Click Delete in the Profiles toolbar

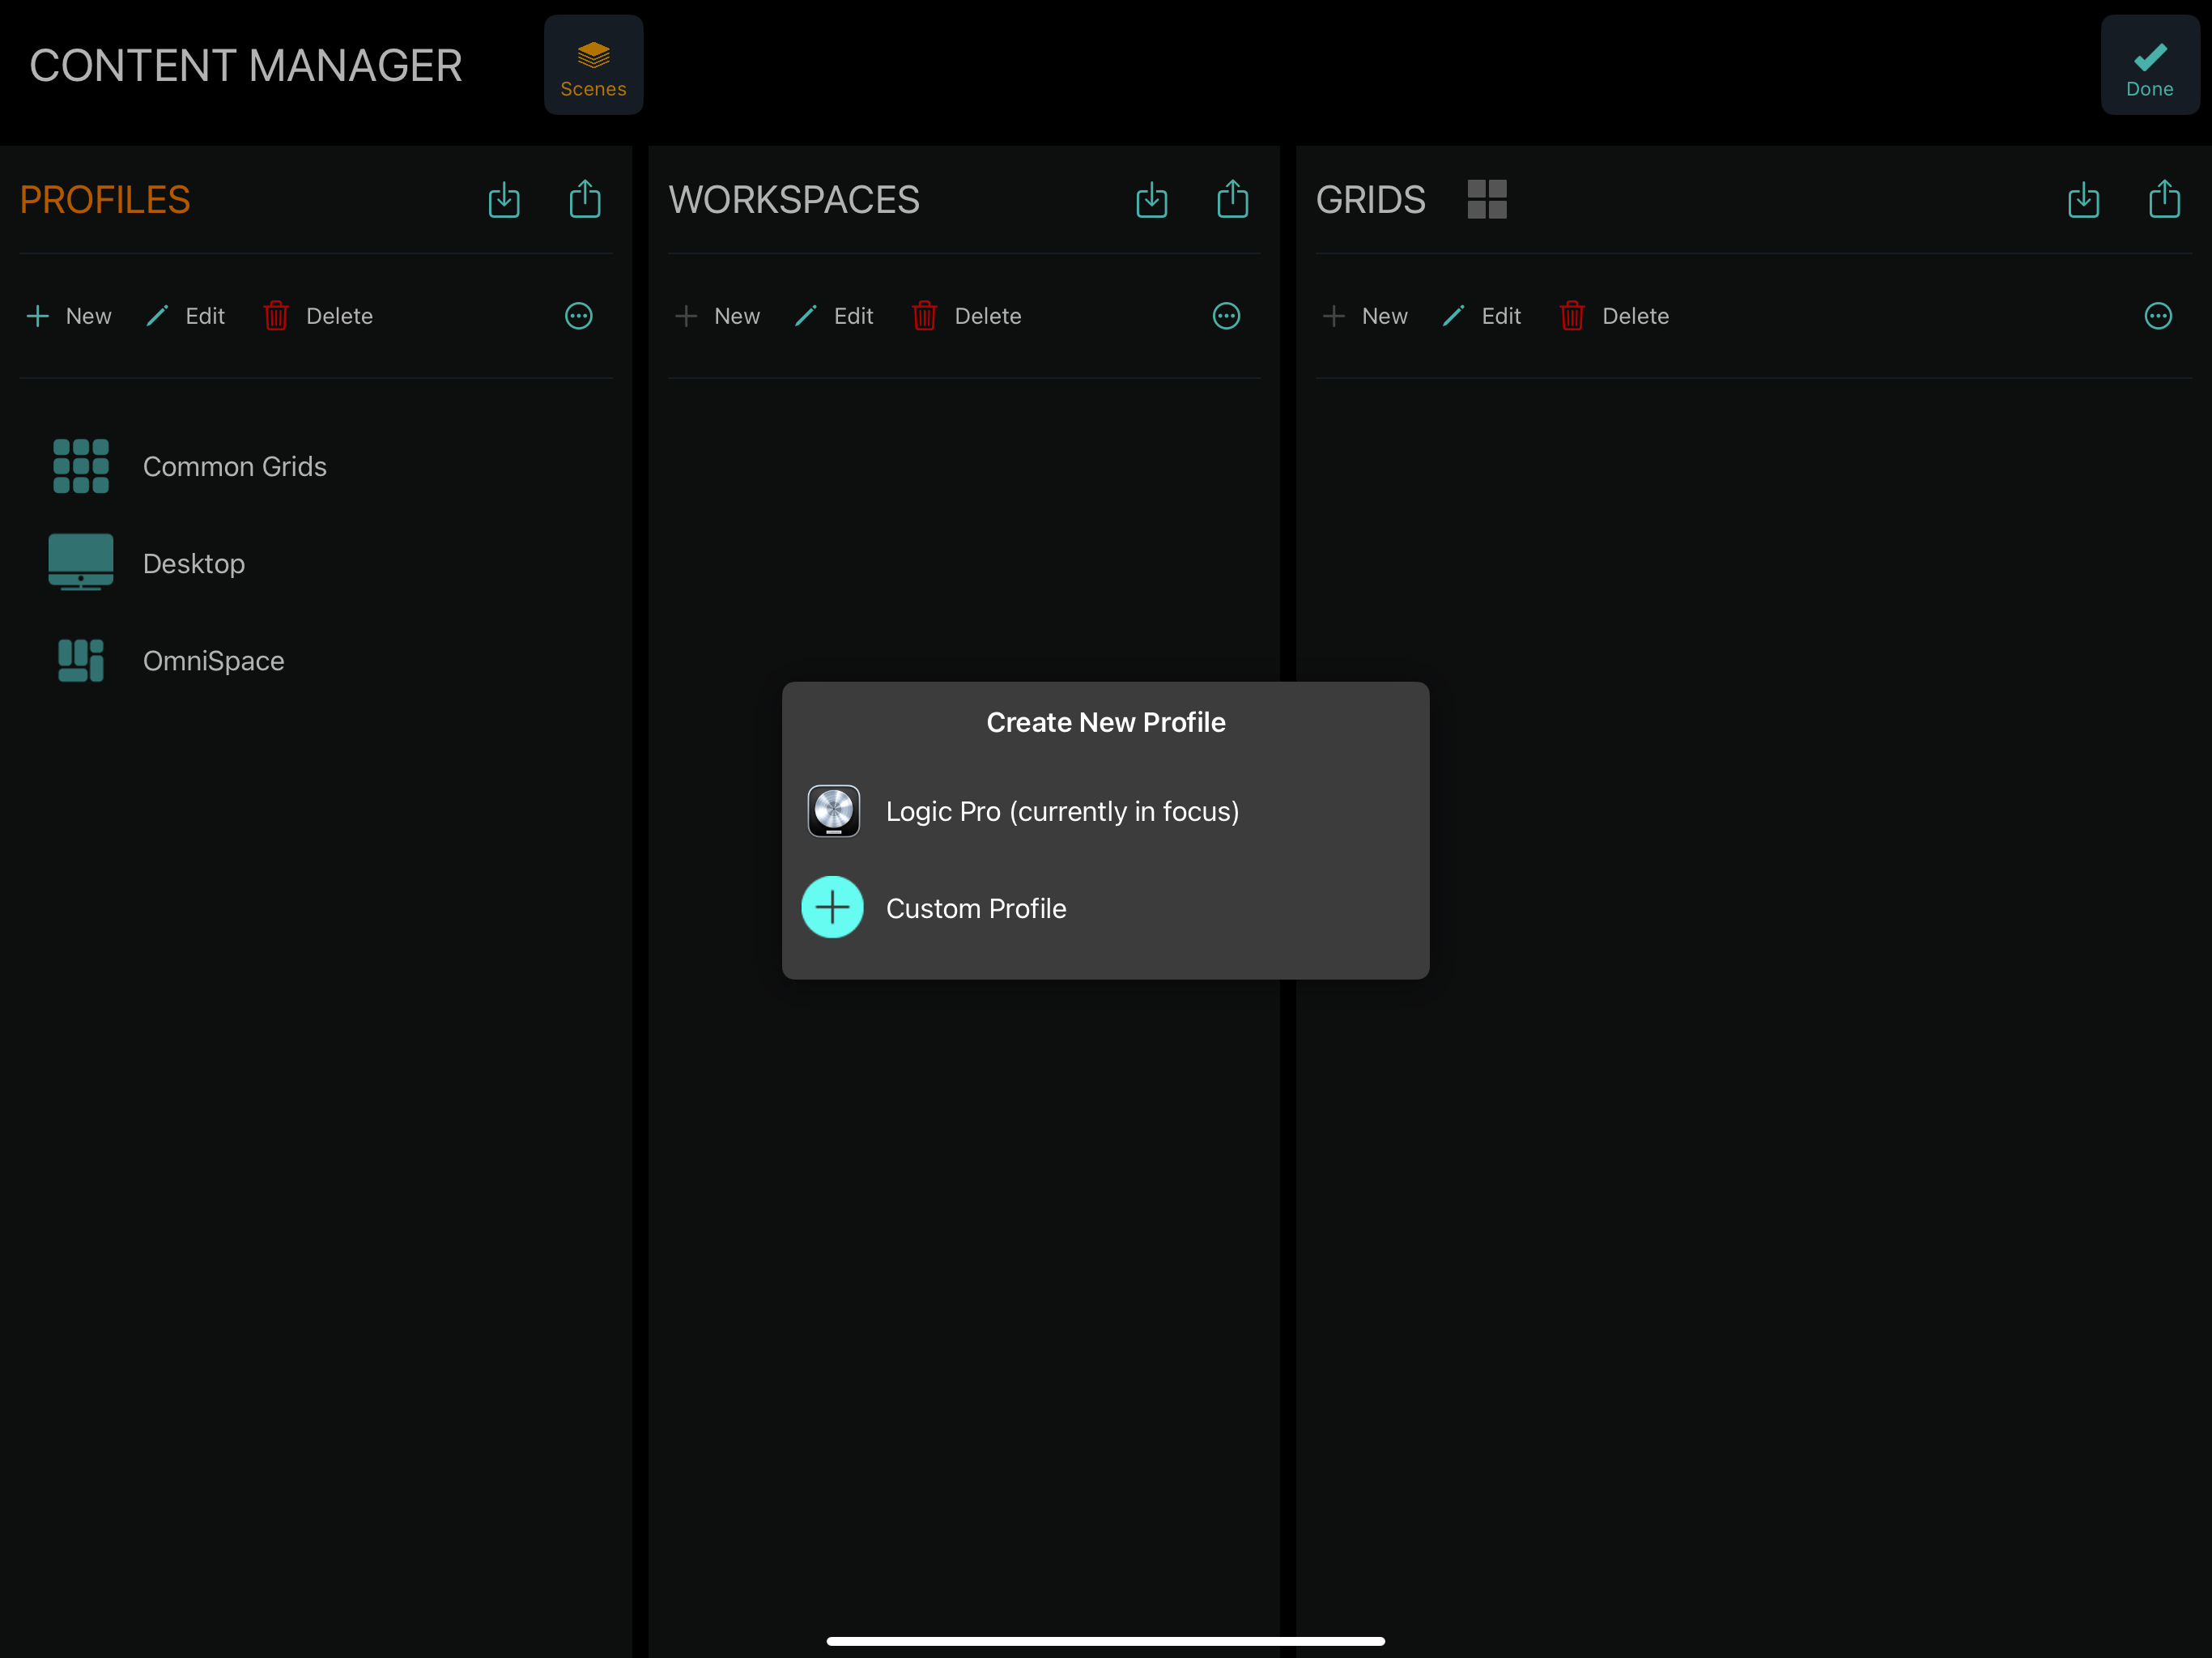[318, 316]
